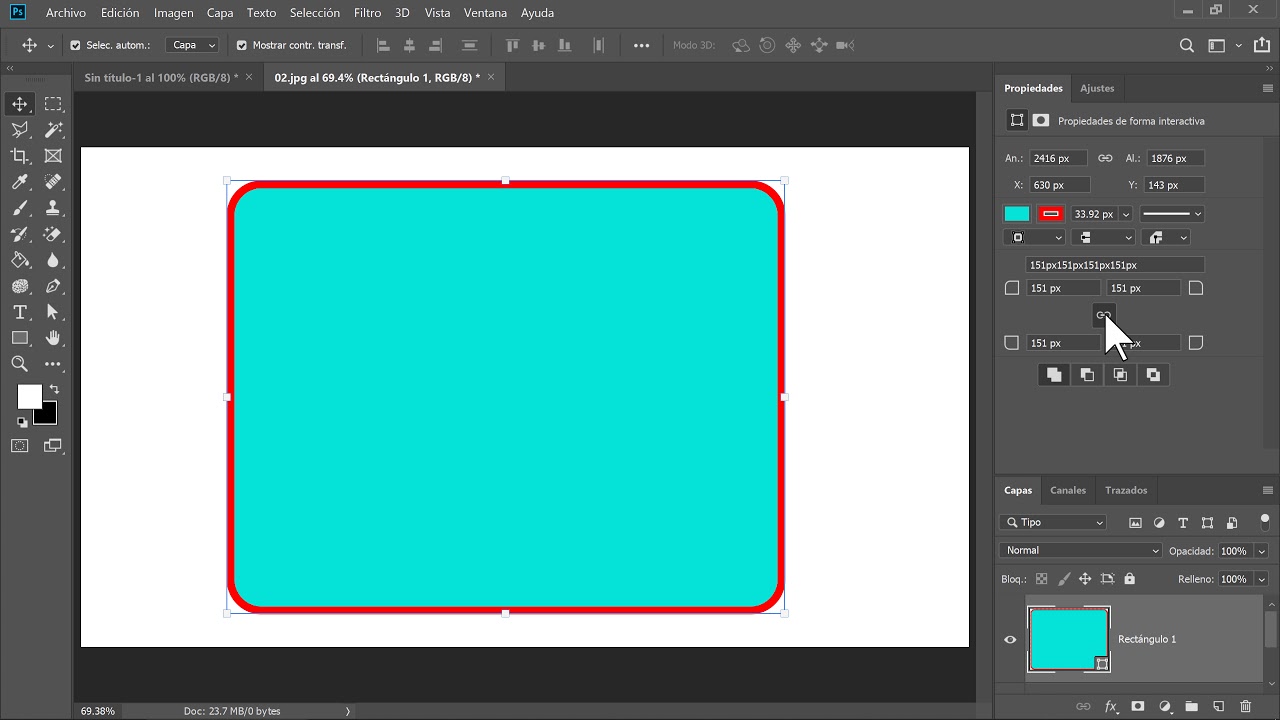
Task: Link width and height values
Action: click(x=1105, y=158)
